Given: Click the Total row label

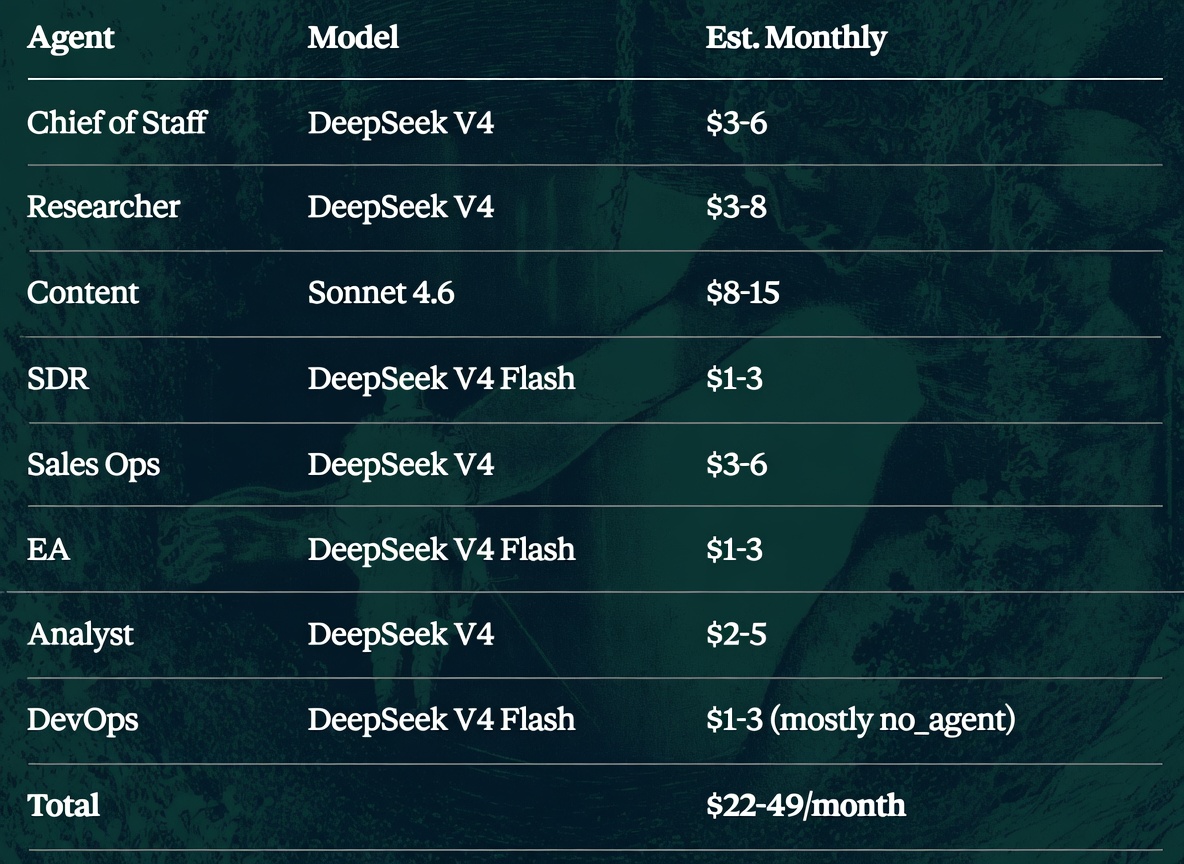Looking at the screenshot, I should coord(63,806).
